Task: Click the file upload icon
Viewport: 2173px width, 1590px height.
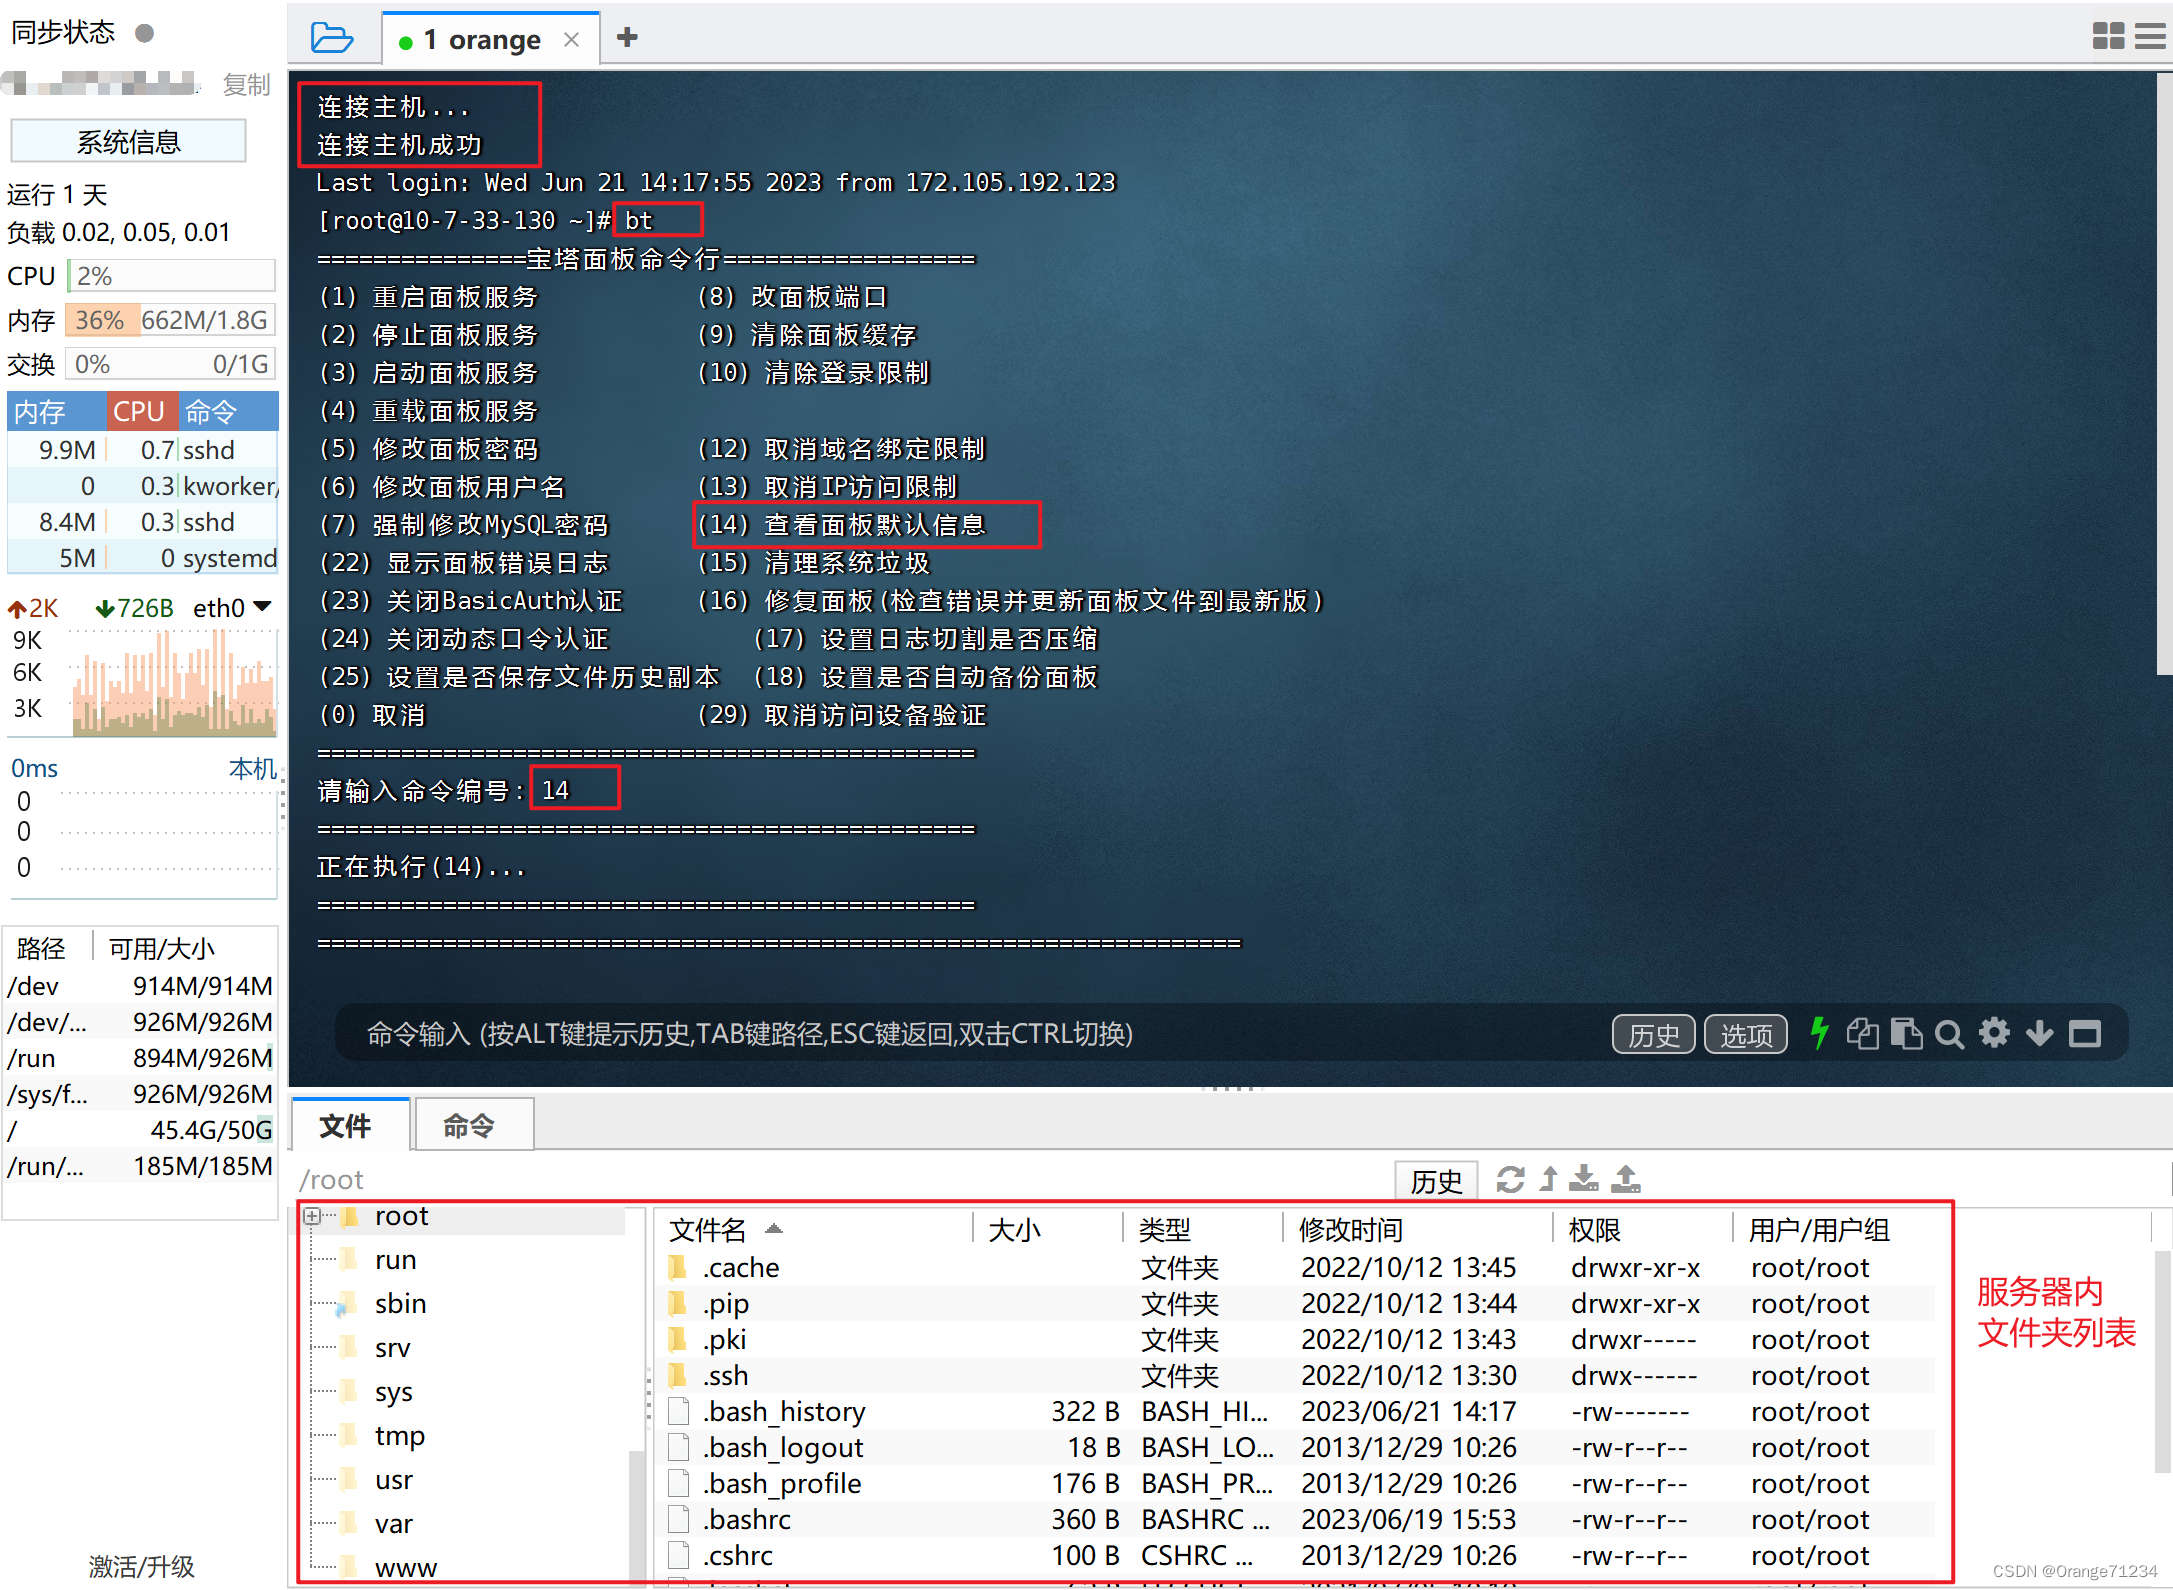Action: pos(1626,1180)
